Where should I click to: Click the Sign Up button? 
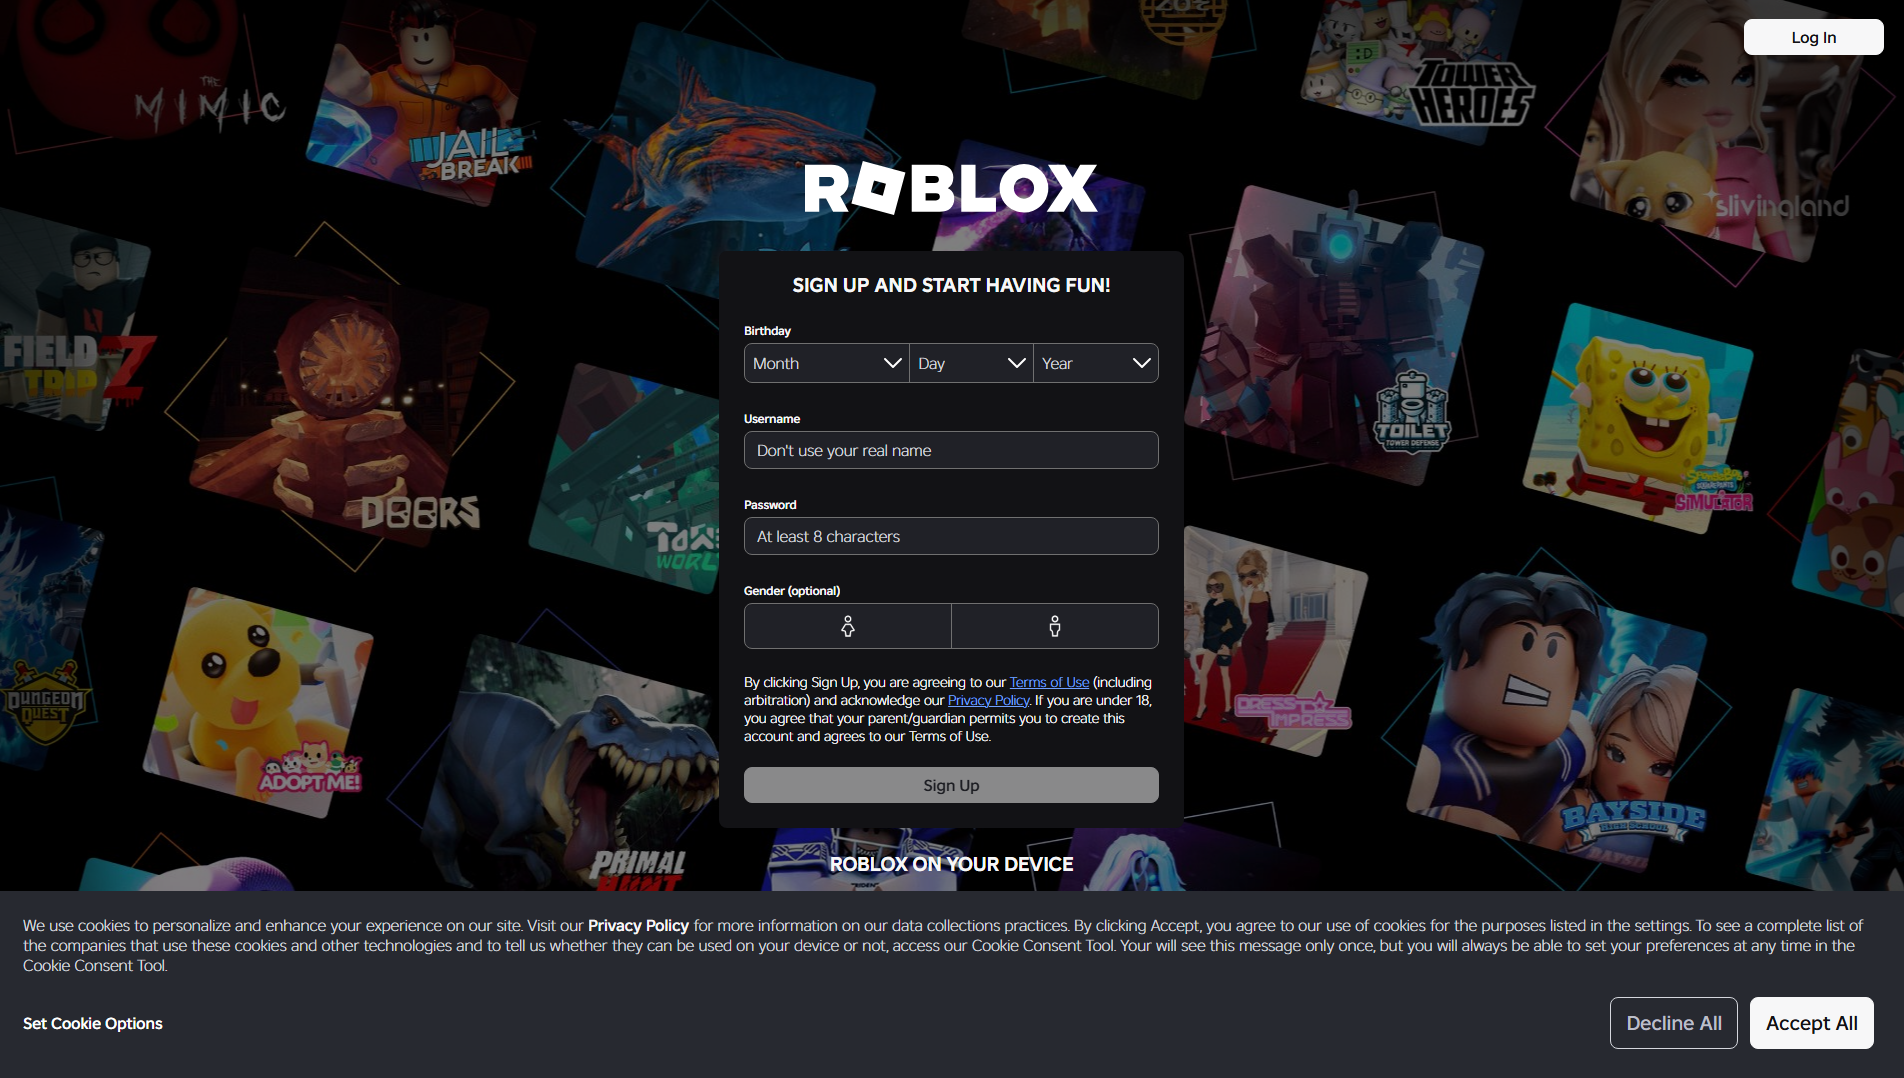pos(951,785)
